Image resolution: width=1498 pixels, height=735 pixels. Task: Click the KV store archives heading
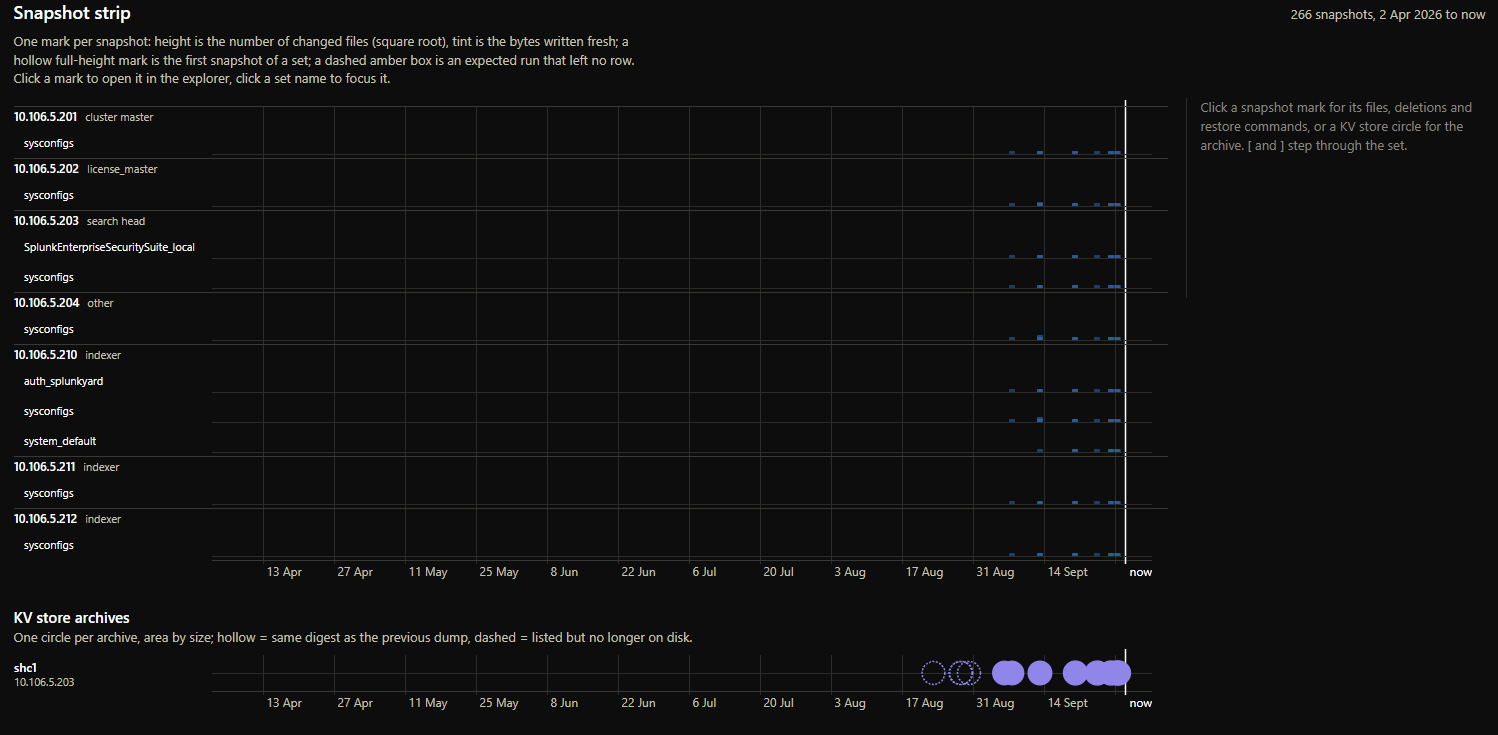click(72, 618)
